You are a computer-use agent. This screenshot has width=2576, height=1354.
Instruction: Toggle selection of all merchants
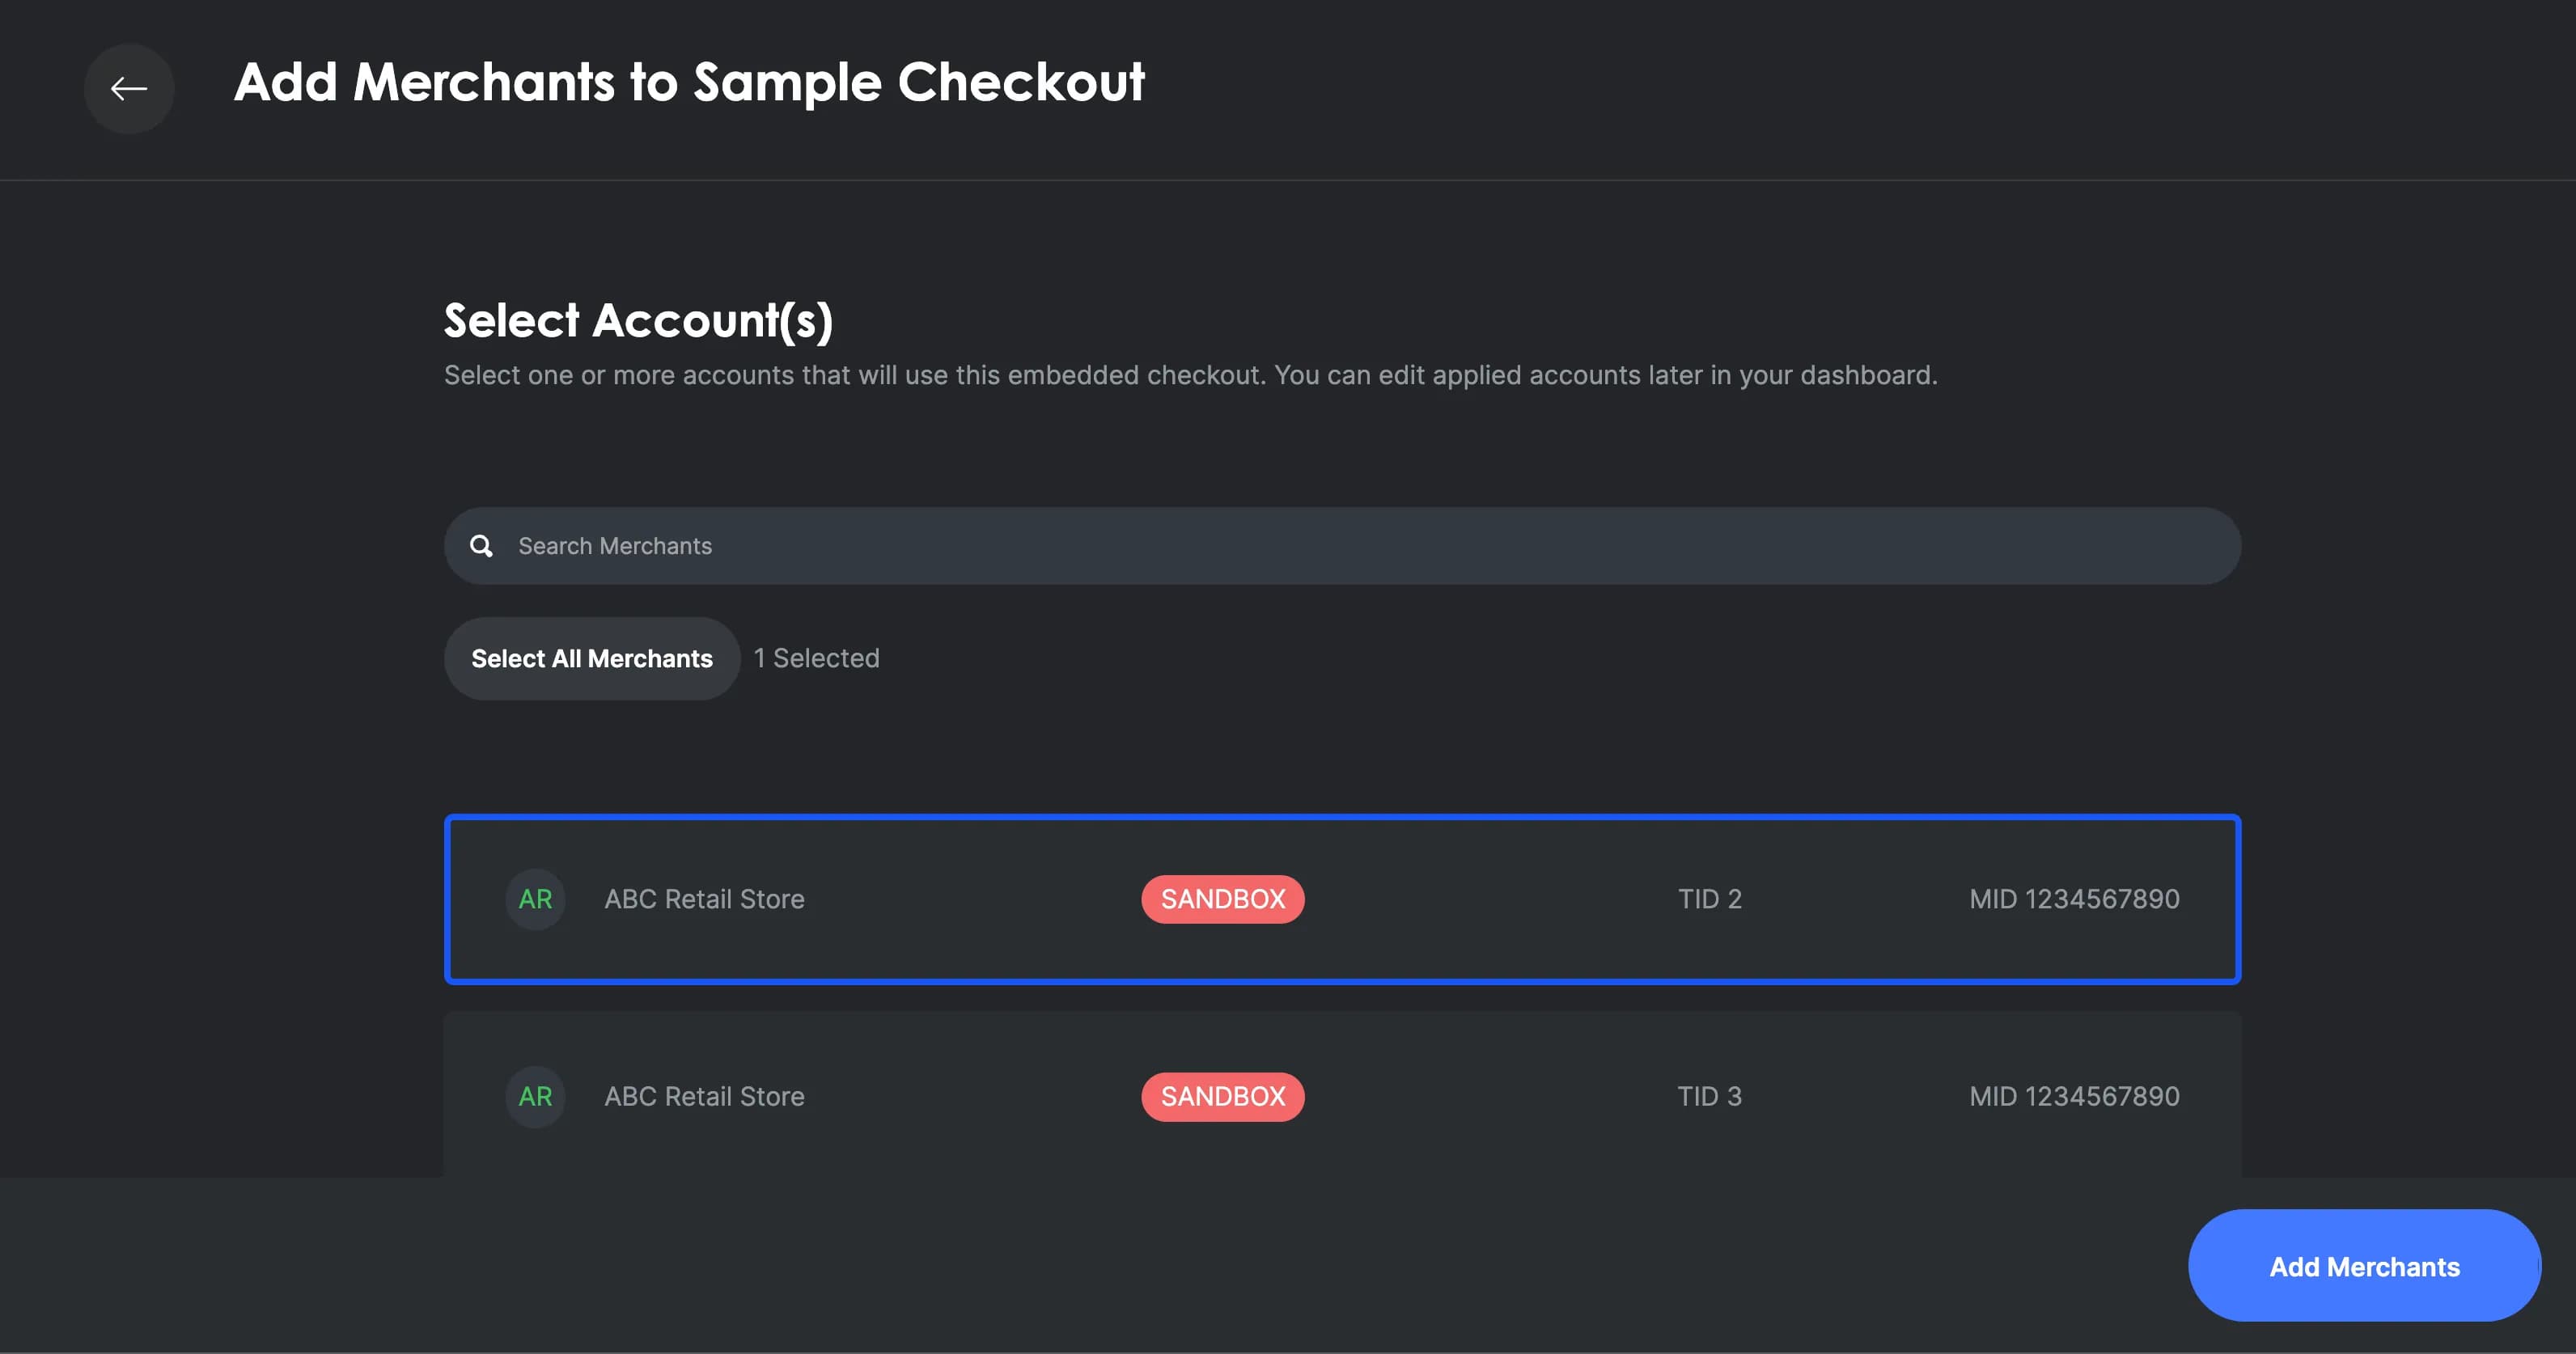[x=592, y=658]
